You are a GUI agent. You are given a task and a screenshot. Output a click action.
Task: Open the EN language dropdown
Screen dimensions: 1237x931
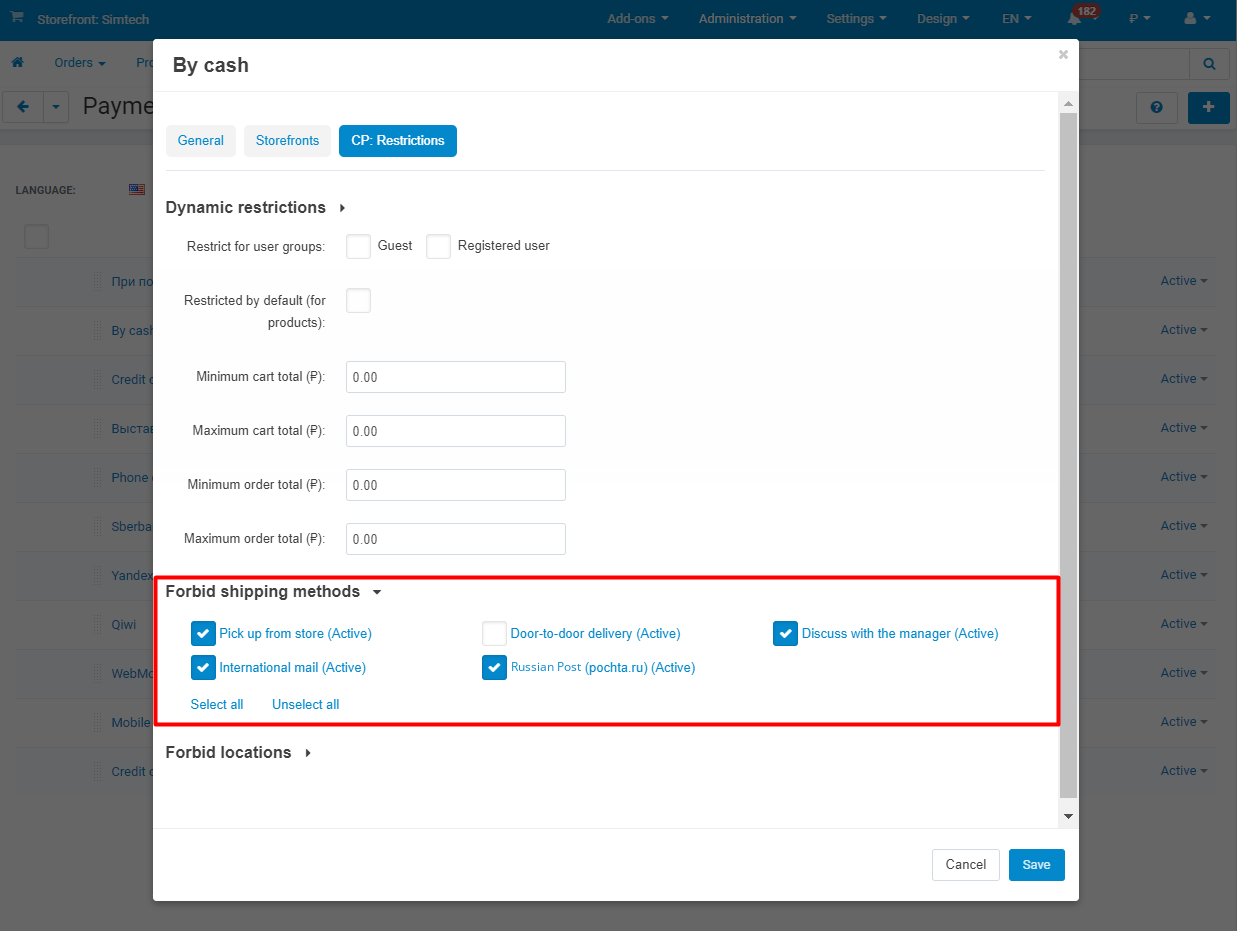pos(1017,19)
